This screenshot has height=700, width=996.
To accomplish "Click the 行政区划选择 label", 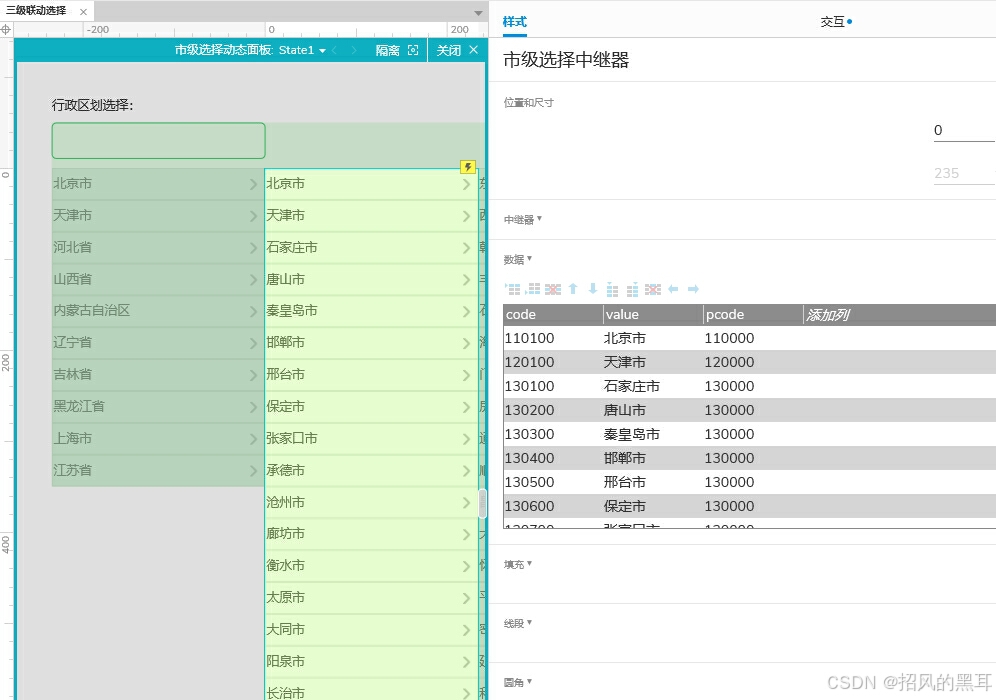I will 93,105.
